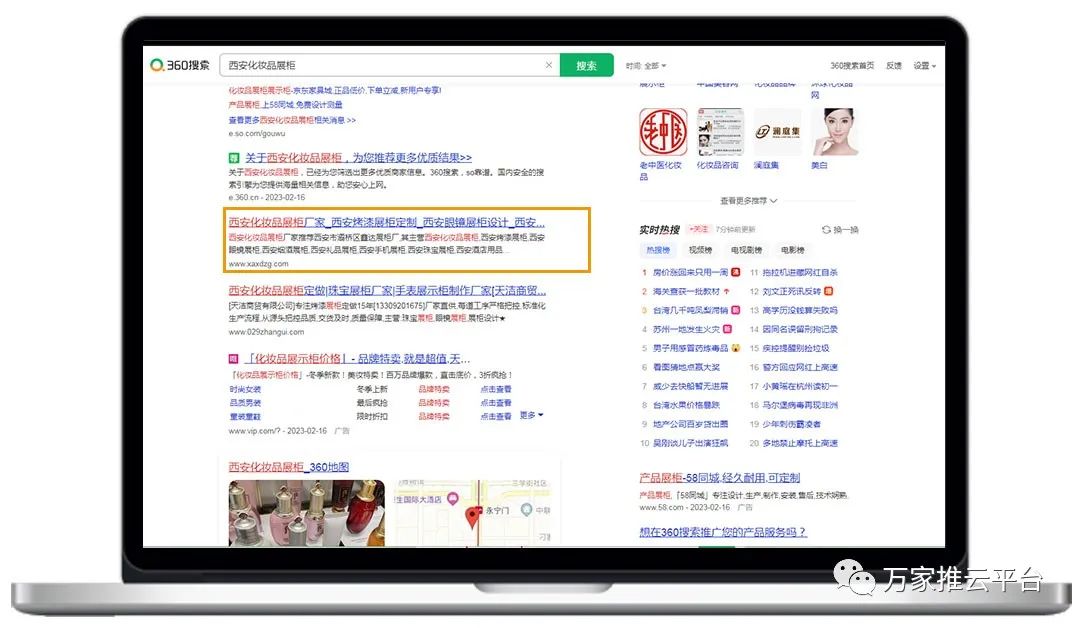
Task: Open the 西安化妆品展柜厂家 highlighted result link
Action: (387, 222)
